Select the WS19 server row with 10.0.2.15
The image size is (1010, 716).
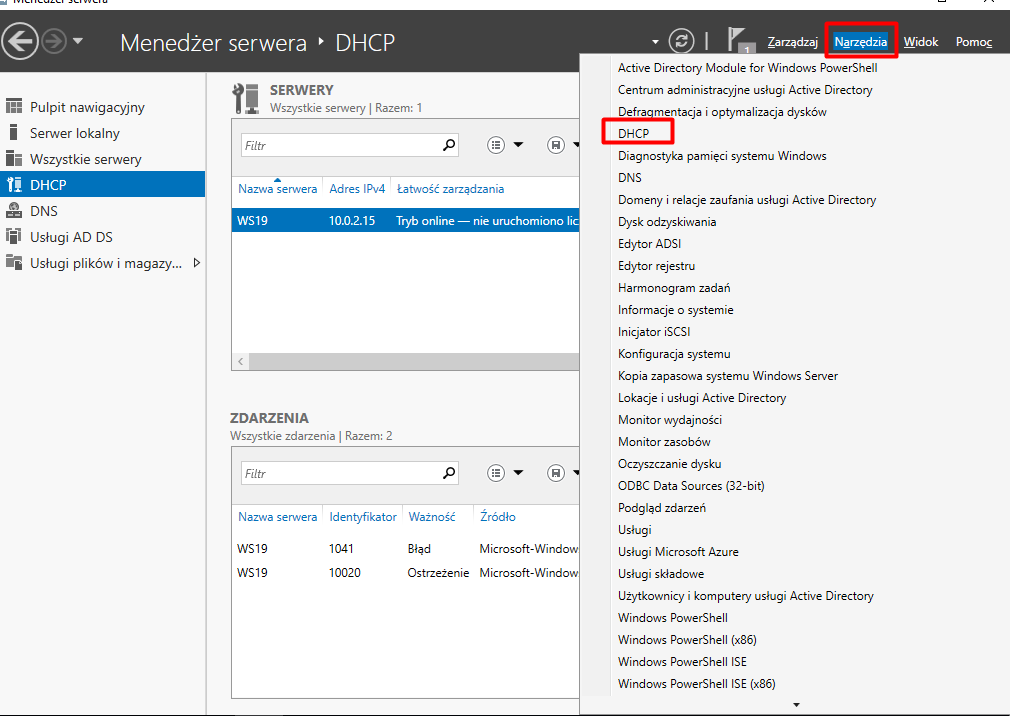[400, 220]
